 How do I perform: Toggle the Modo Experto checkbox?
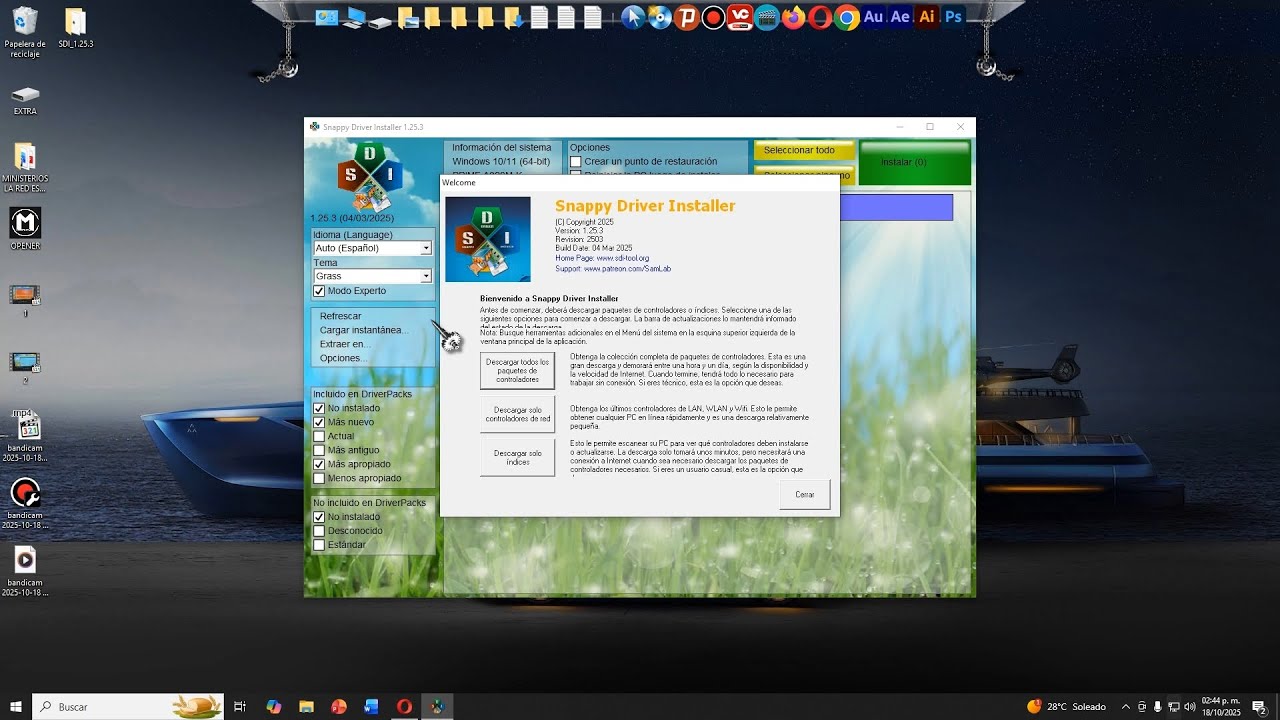(x=319, y=291)
